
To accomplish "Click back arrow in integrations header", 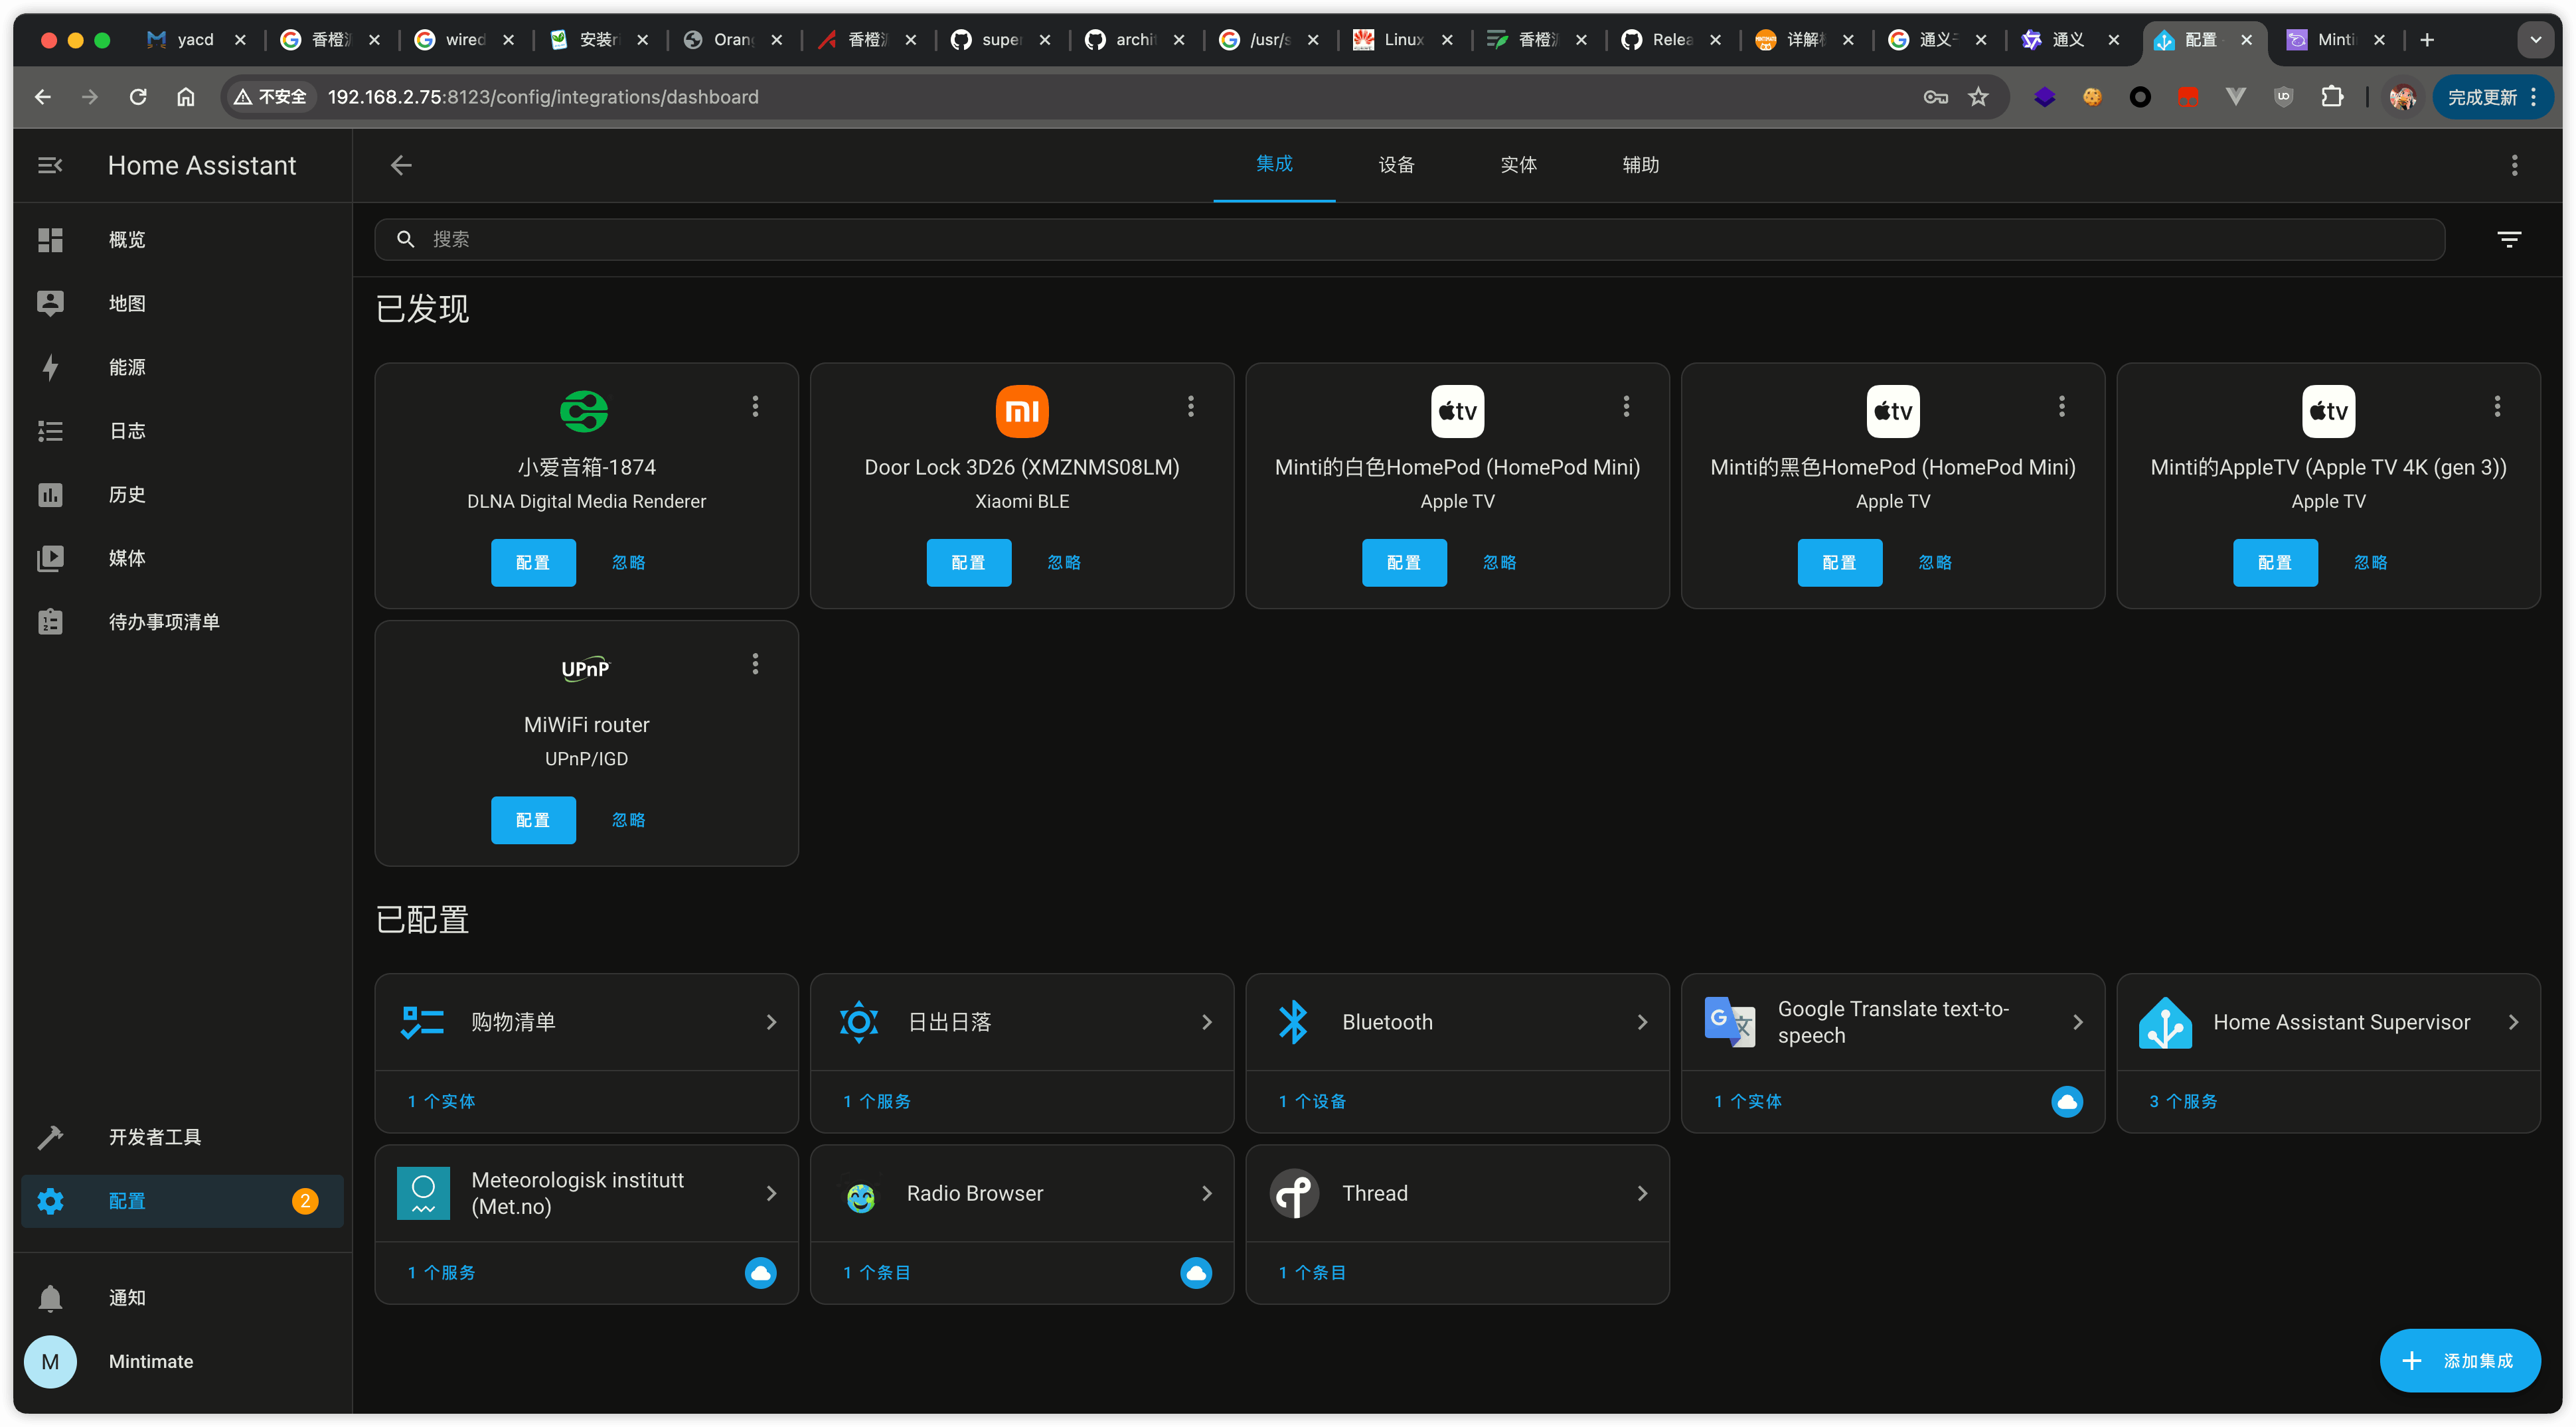I will (401, 165).
